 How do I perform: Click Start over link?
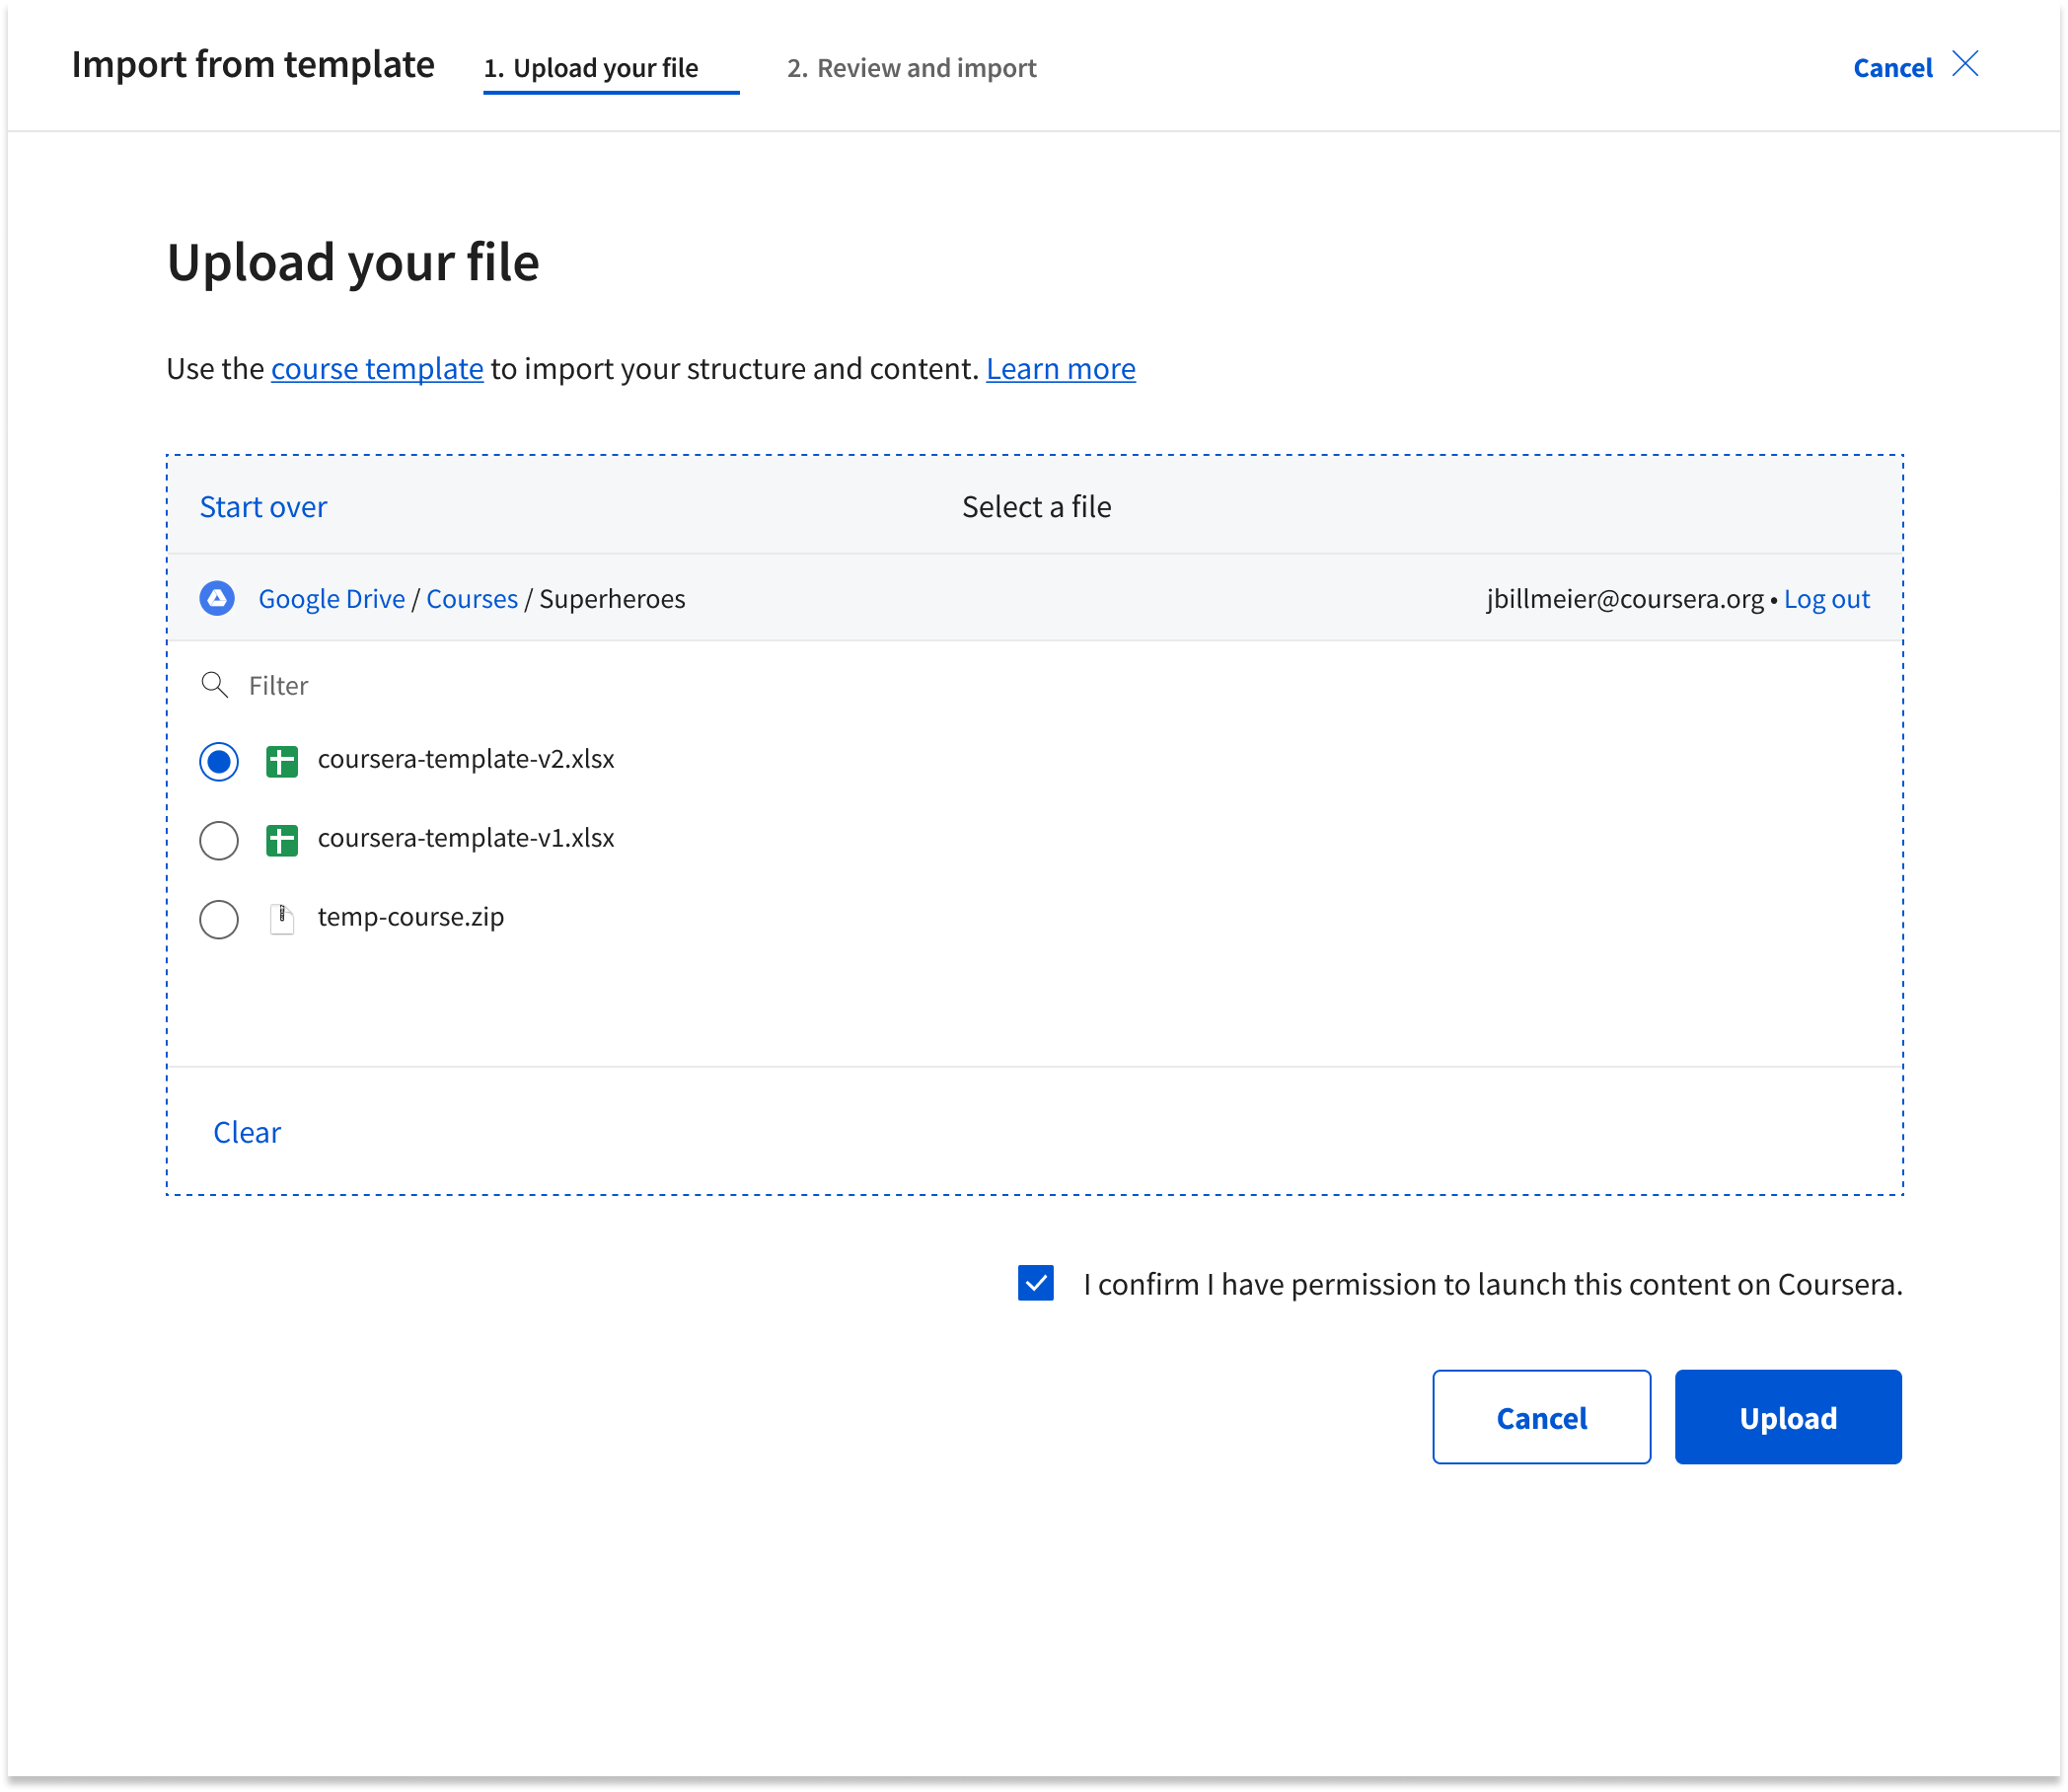[263, 507]
